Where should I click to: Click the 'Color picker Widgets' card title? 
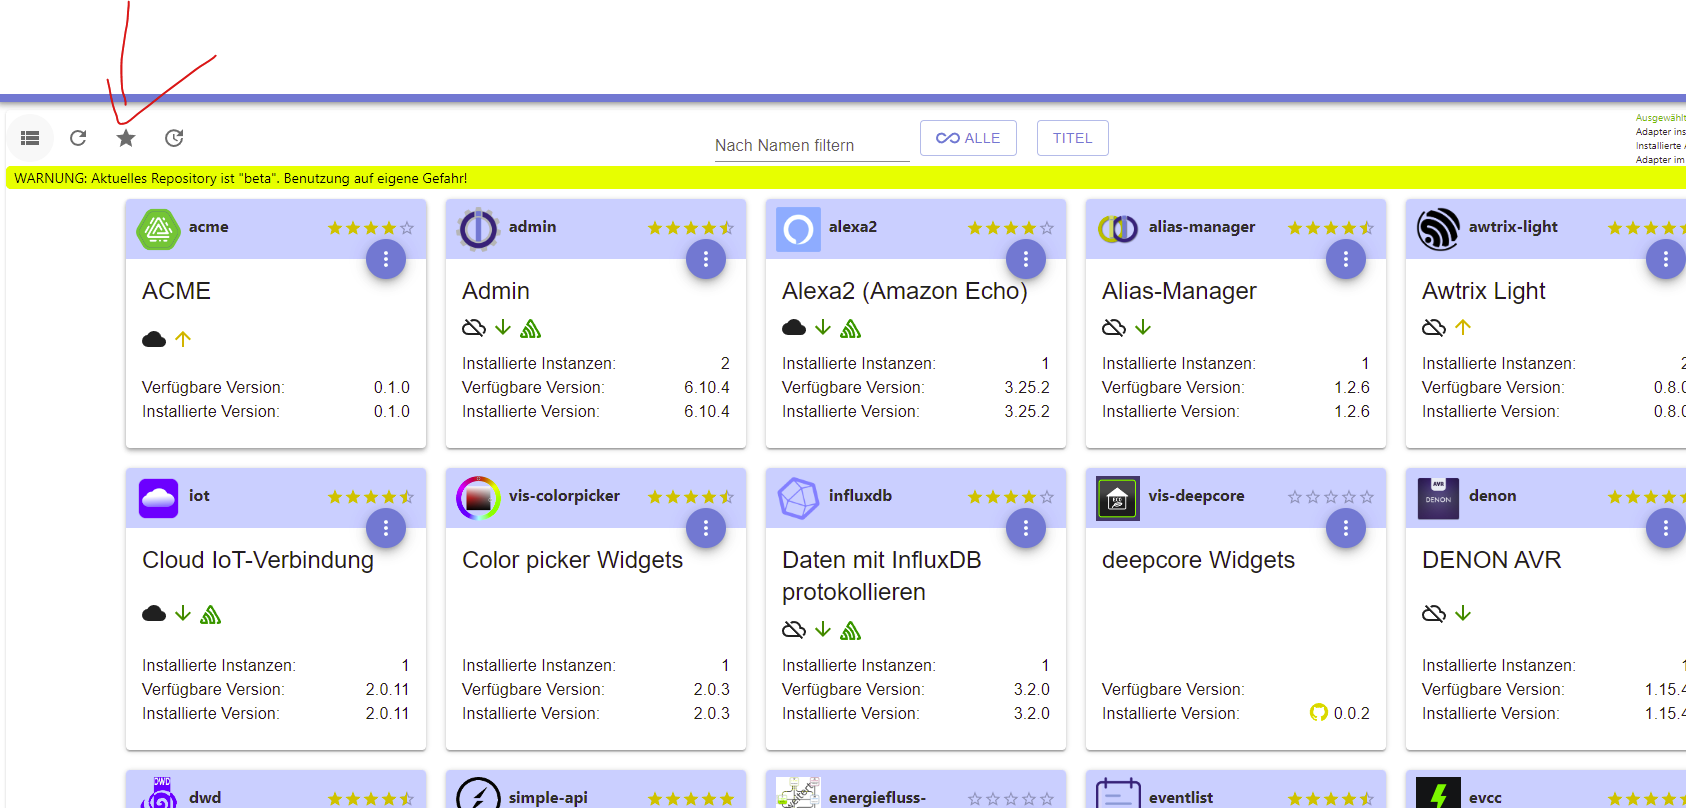click(573, 560)
